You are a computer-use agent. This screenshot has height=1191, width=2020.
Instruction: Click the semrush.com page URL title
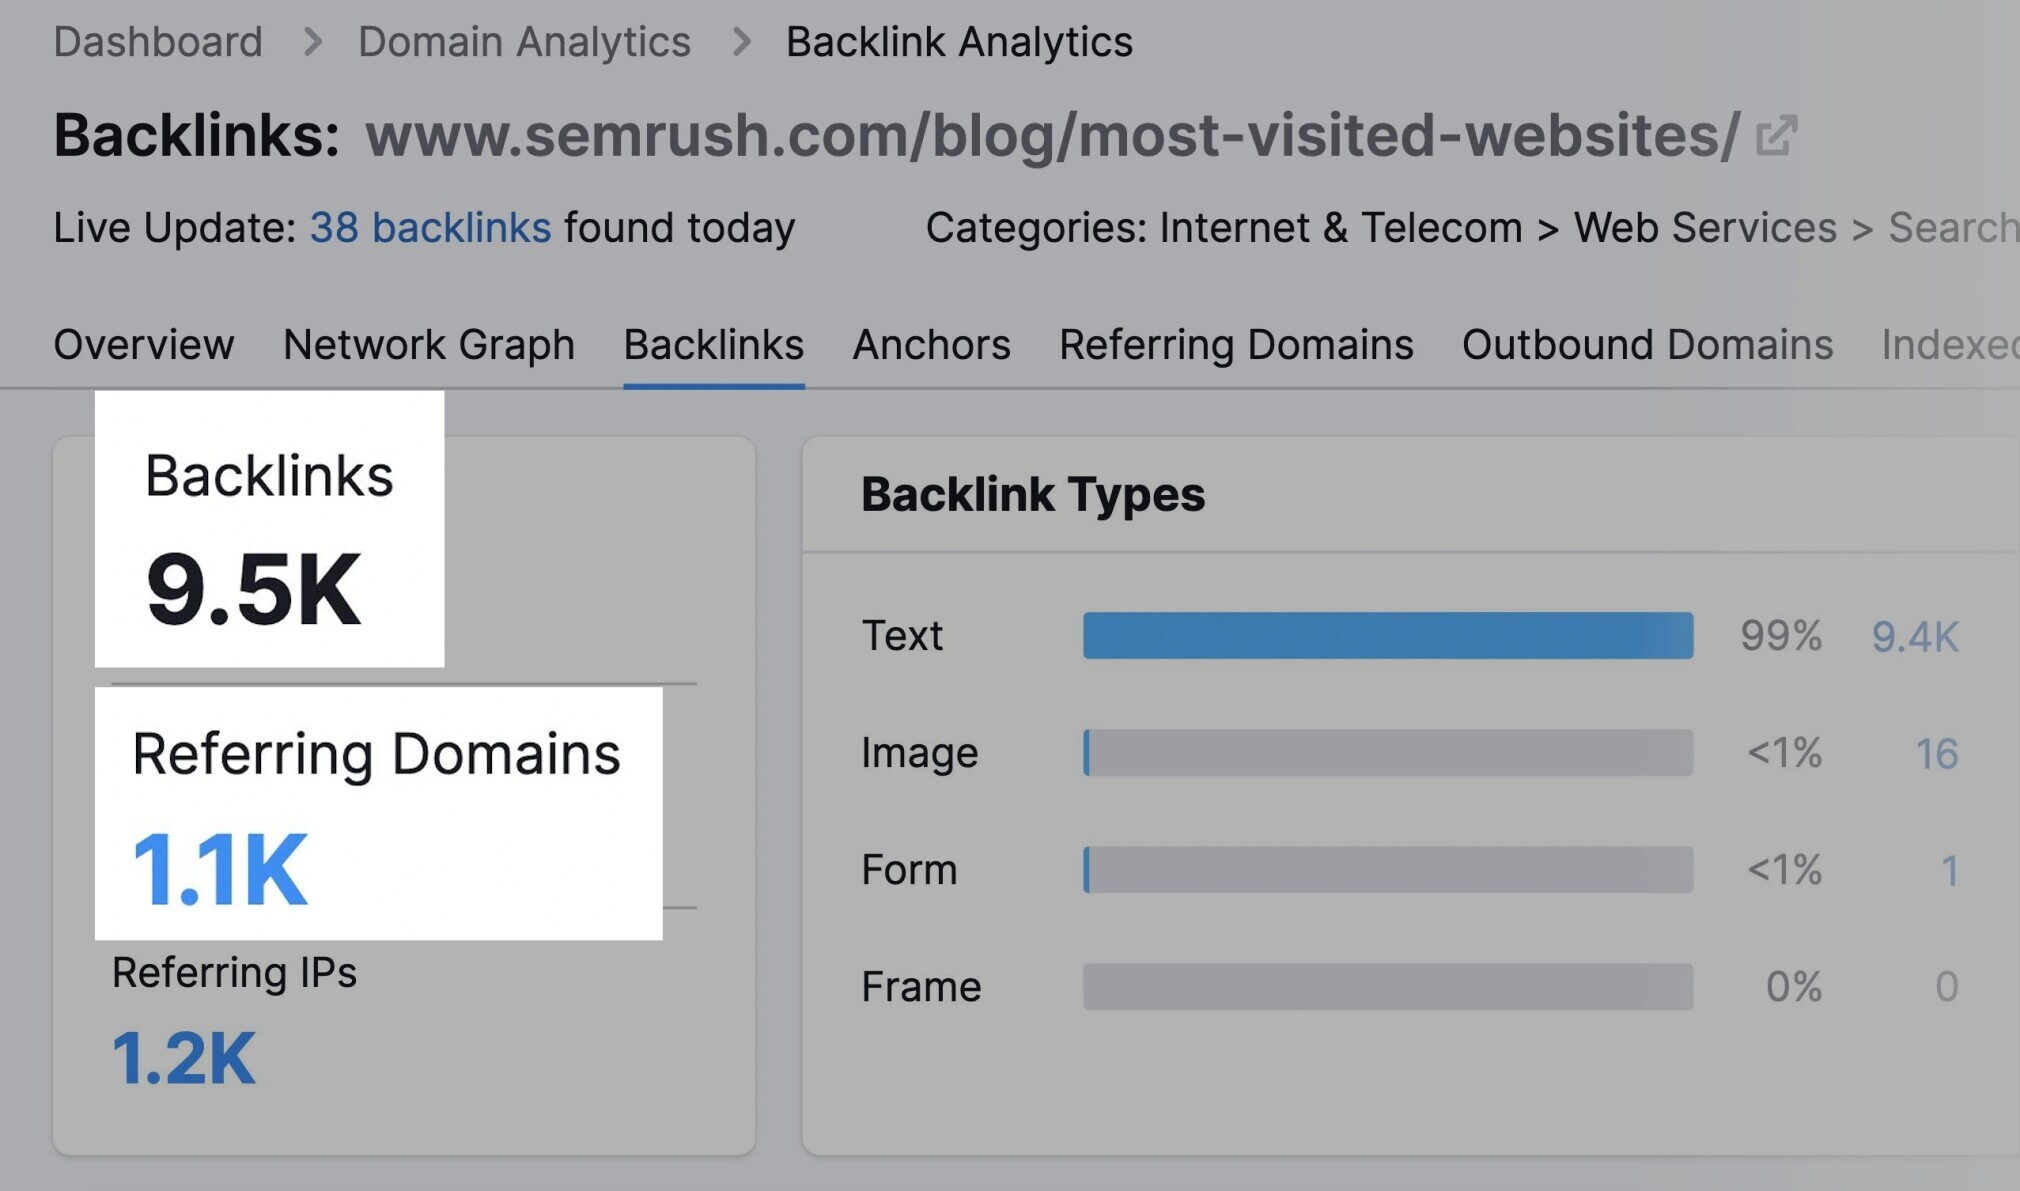(1052, 136)
